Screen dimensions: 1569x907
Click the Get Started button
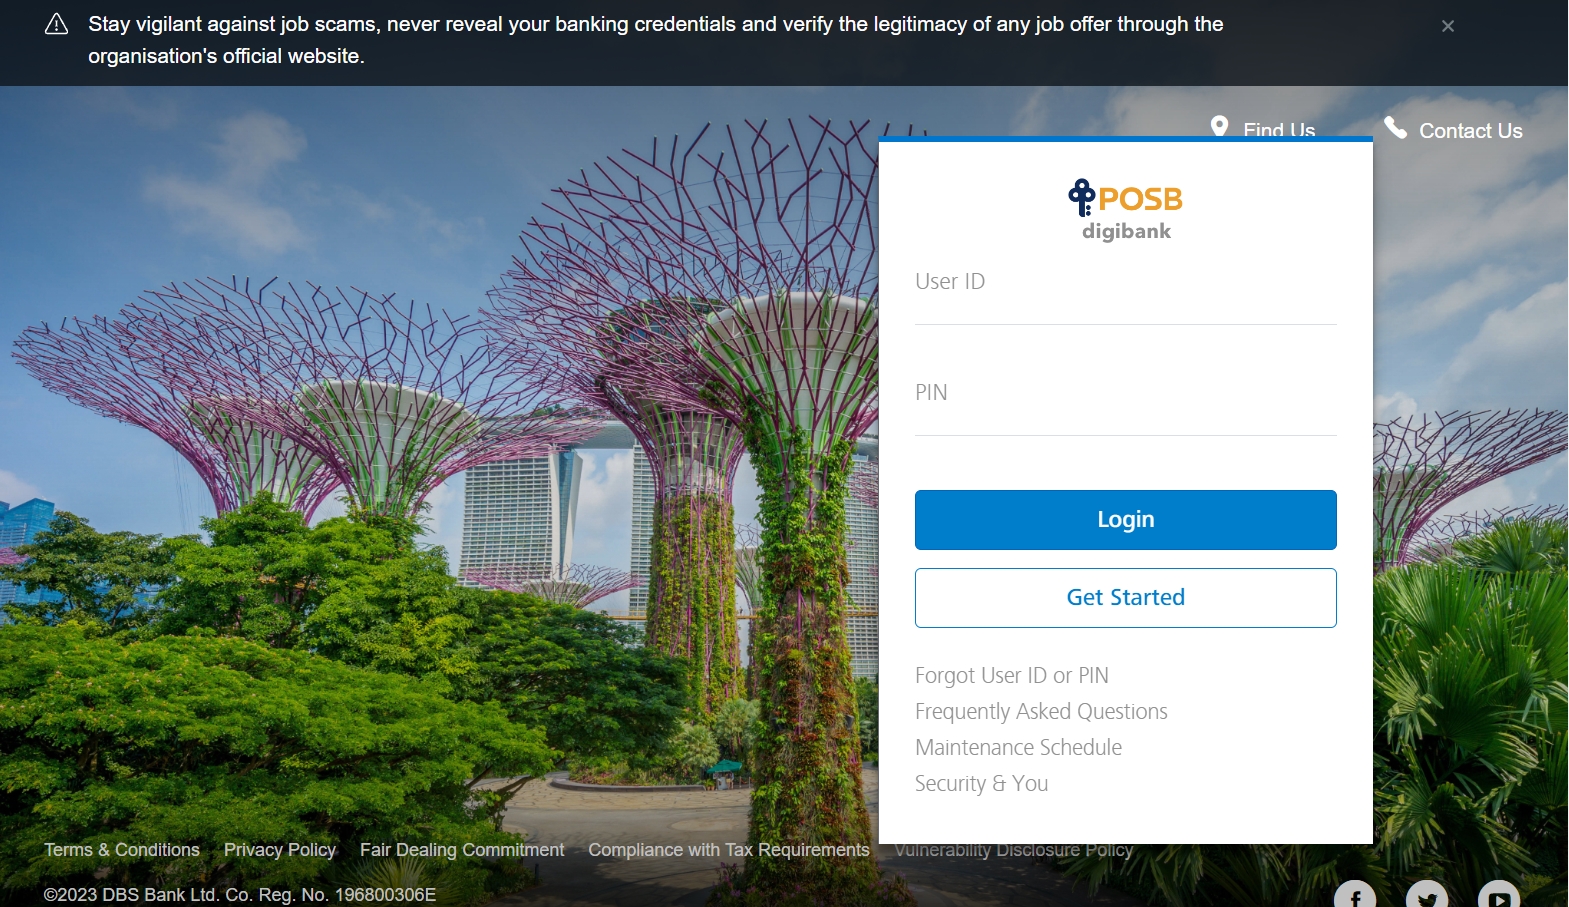(x=1125, y=598)
